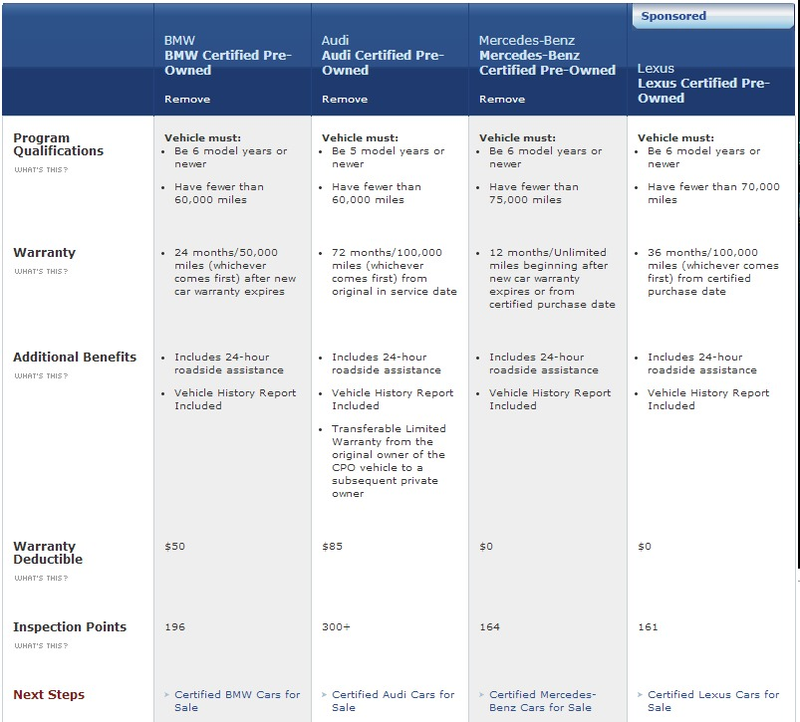This screenshot has width=800, height=722.
Task: Click BMW inspection points value 196
Action: coord(175,627)
